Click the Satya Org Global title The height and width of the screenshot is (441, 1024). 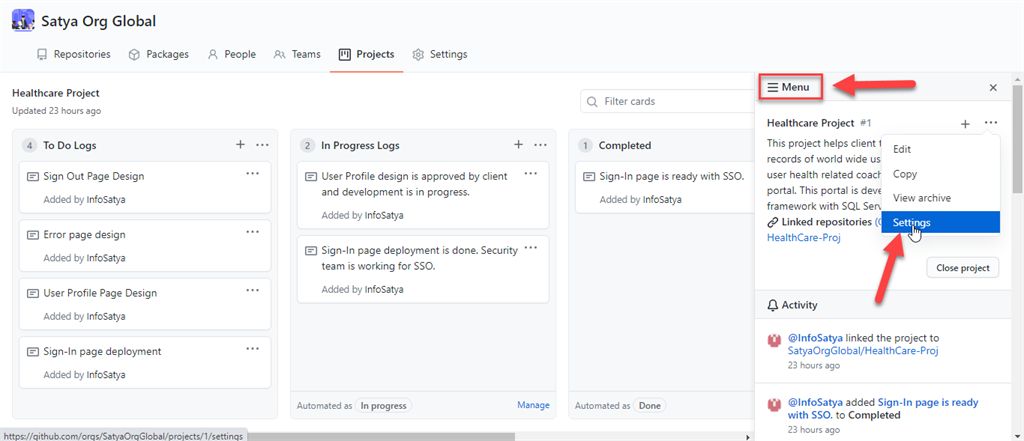tap(99, 21)
